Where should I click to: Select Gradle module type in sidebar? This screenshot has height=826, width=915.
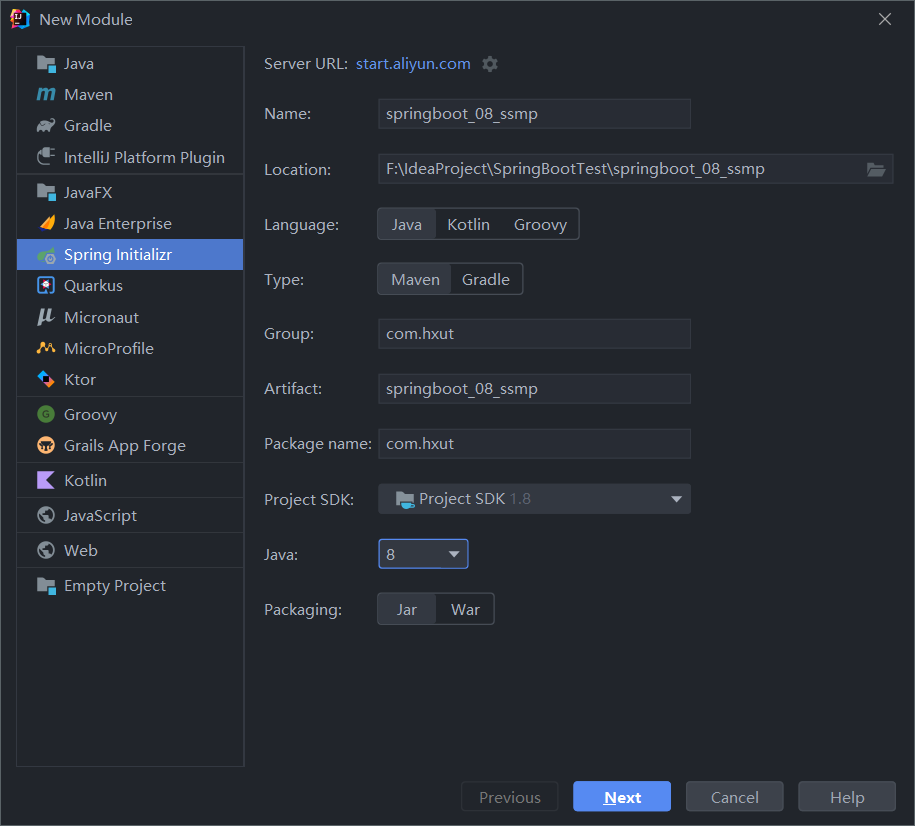click(130, 126)
